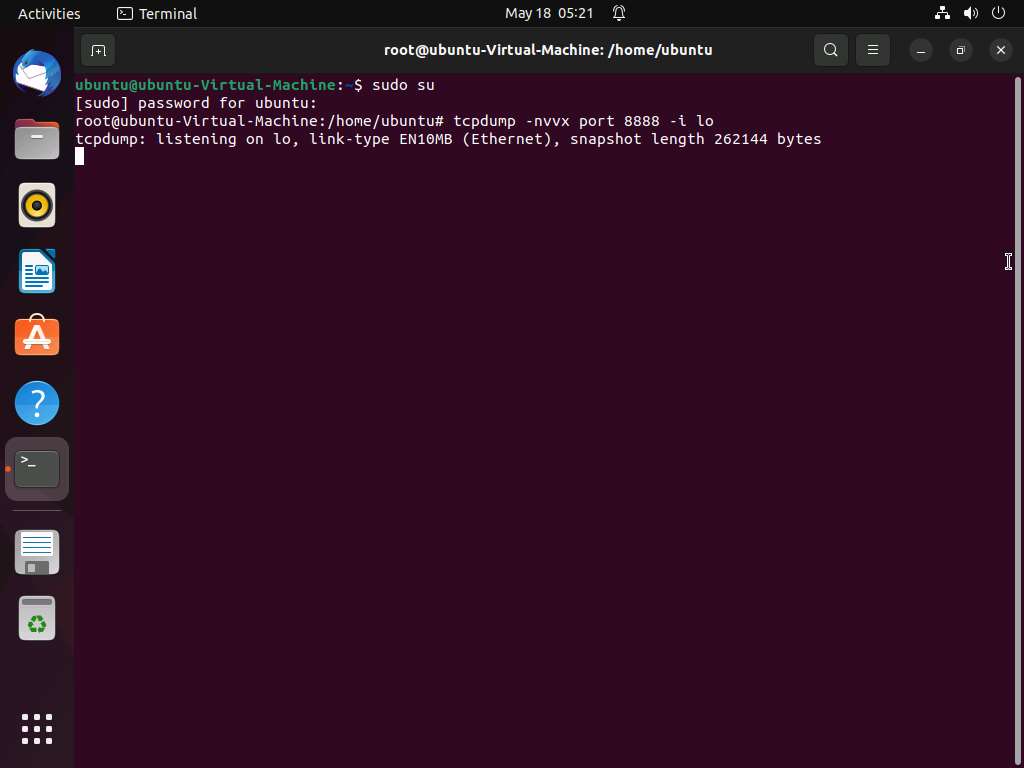The height and width of the screenshot is (768, 1024).
Task: Click the Activities button
Action: point(49,13)
